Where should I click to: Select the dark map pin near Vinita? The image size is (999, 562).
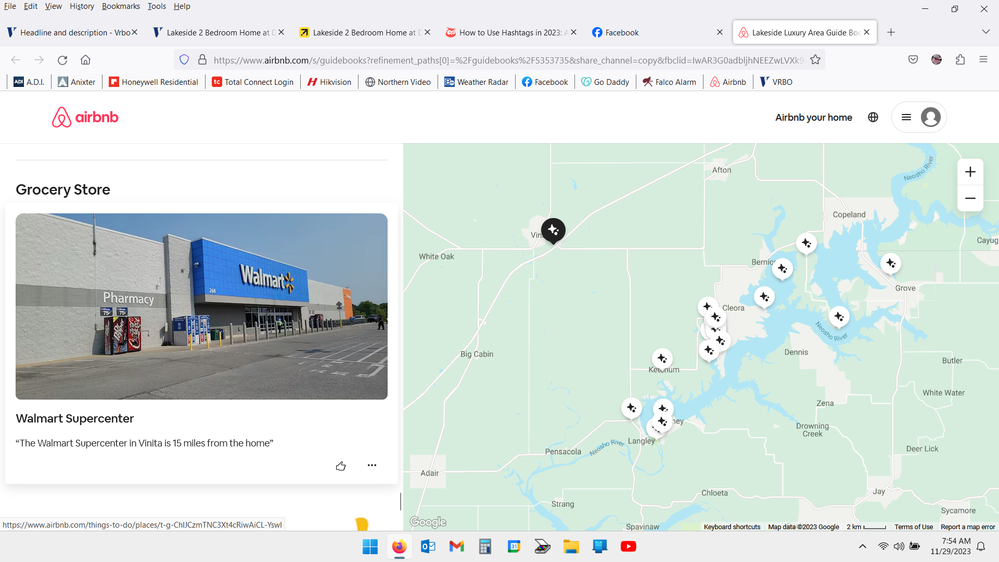tap(553, 230)
